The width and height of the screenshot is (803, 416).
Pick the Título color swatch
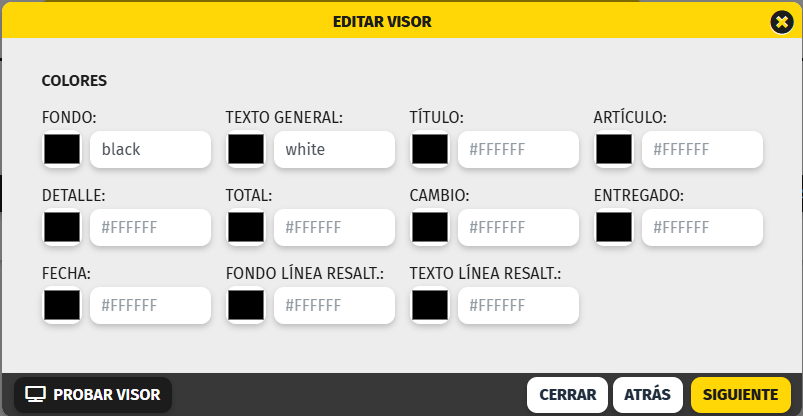430,150
